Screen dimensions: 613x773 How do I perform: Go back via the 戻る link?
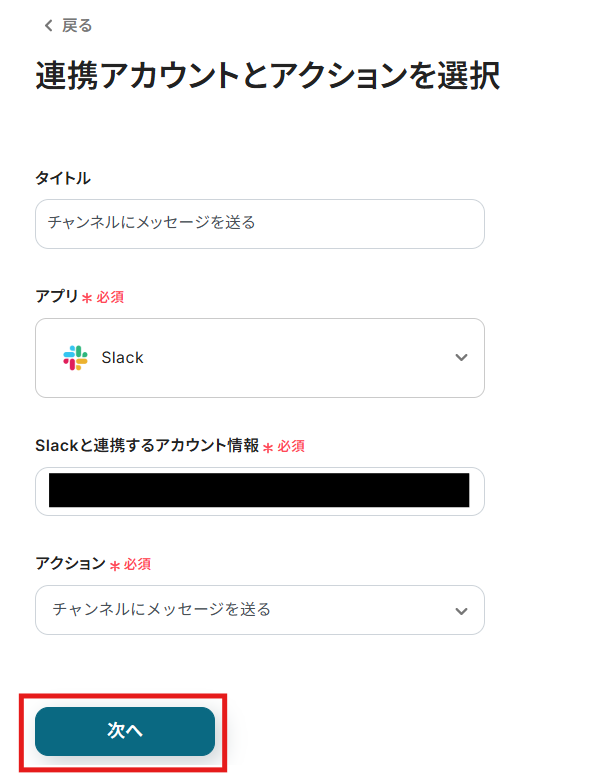(76, 26)
